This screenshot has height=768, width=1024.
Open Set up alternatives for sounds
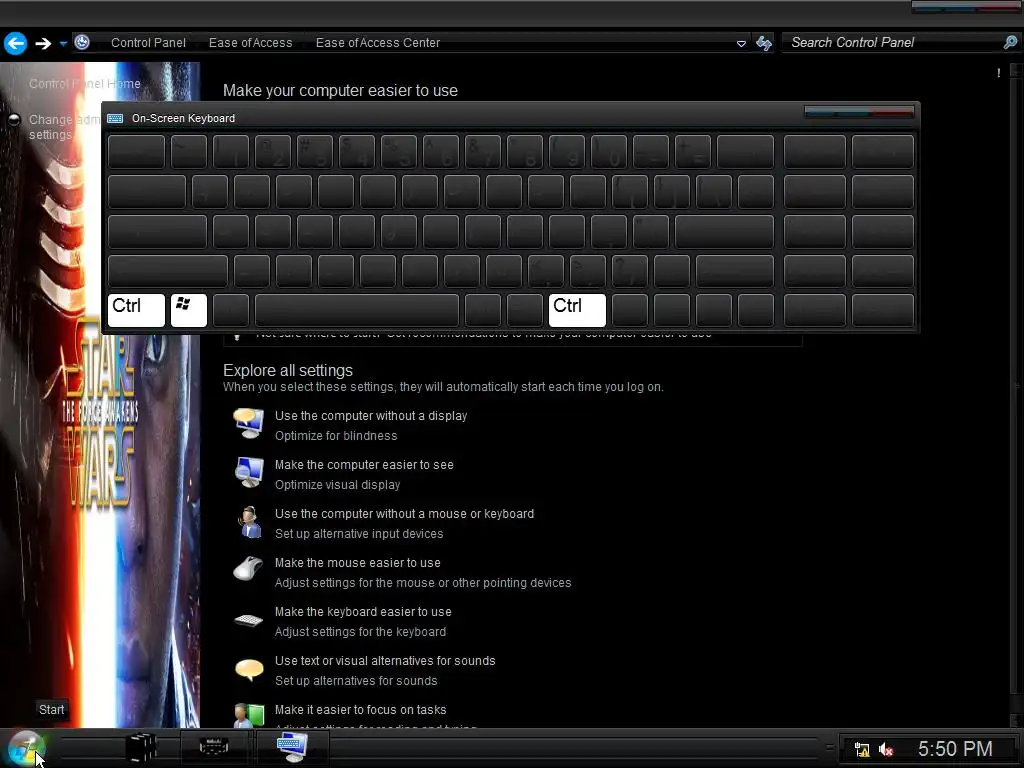pyautogui.click(x=356, y=680)
